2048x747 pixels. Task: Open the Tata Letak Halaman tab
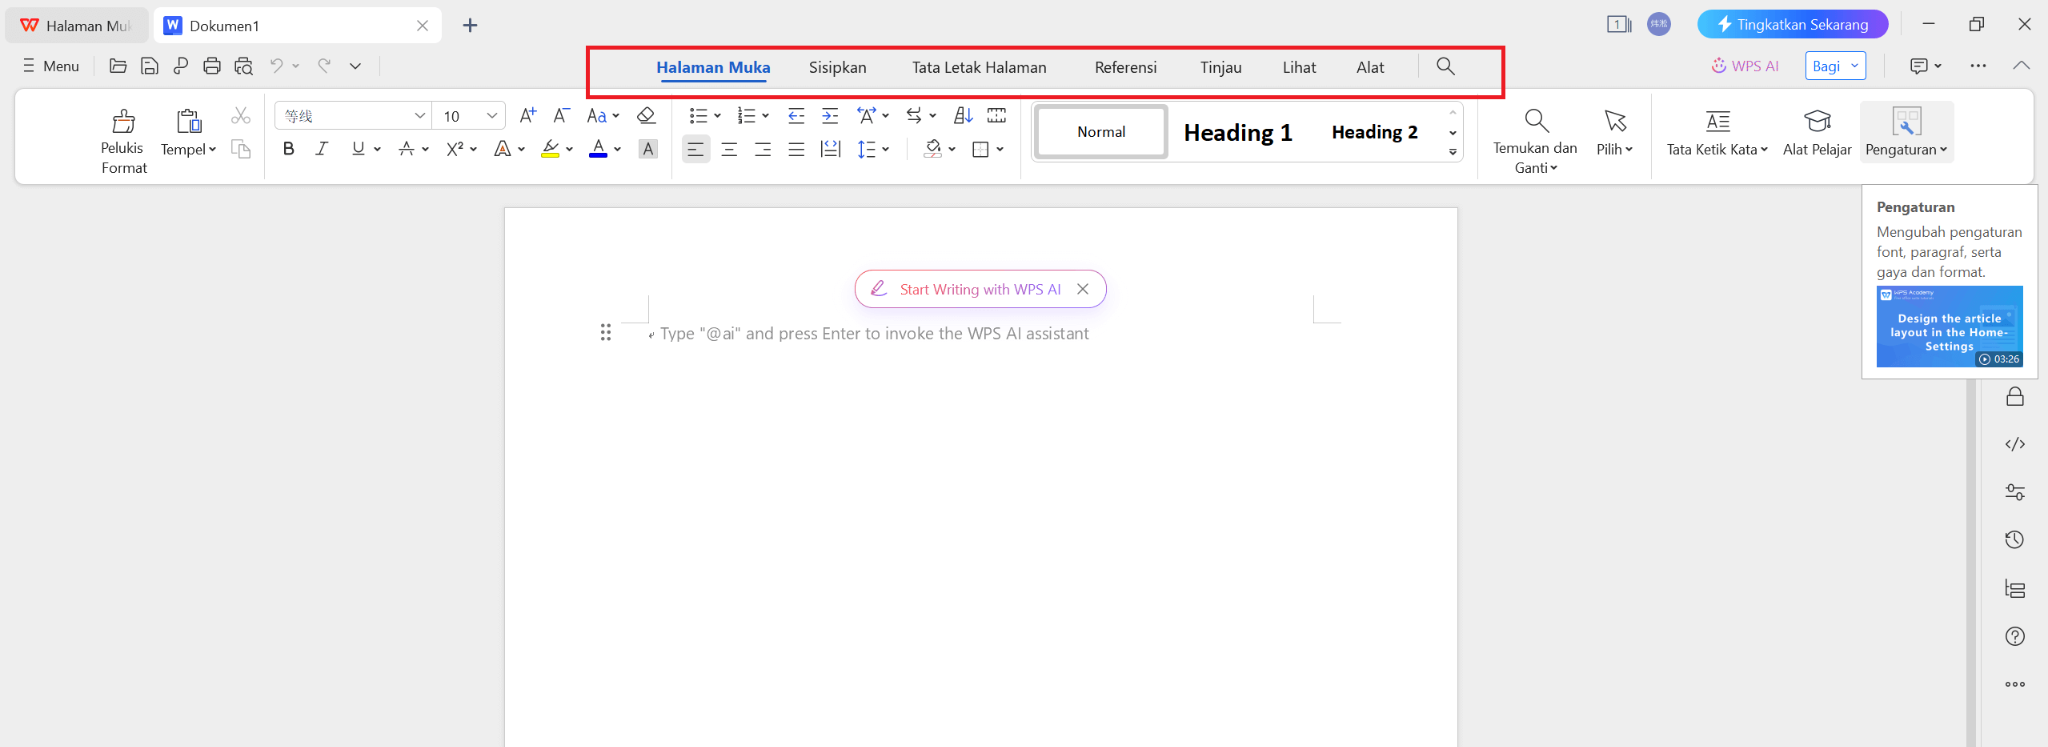978,67
